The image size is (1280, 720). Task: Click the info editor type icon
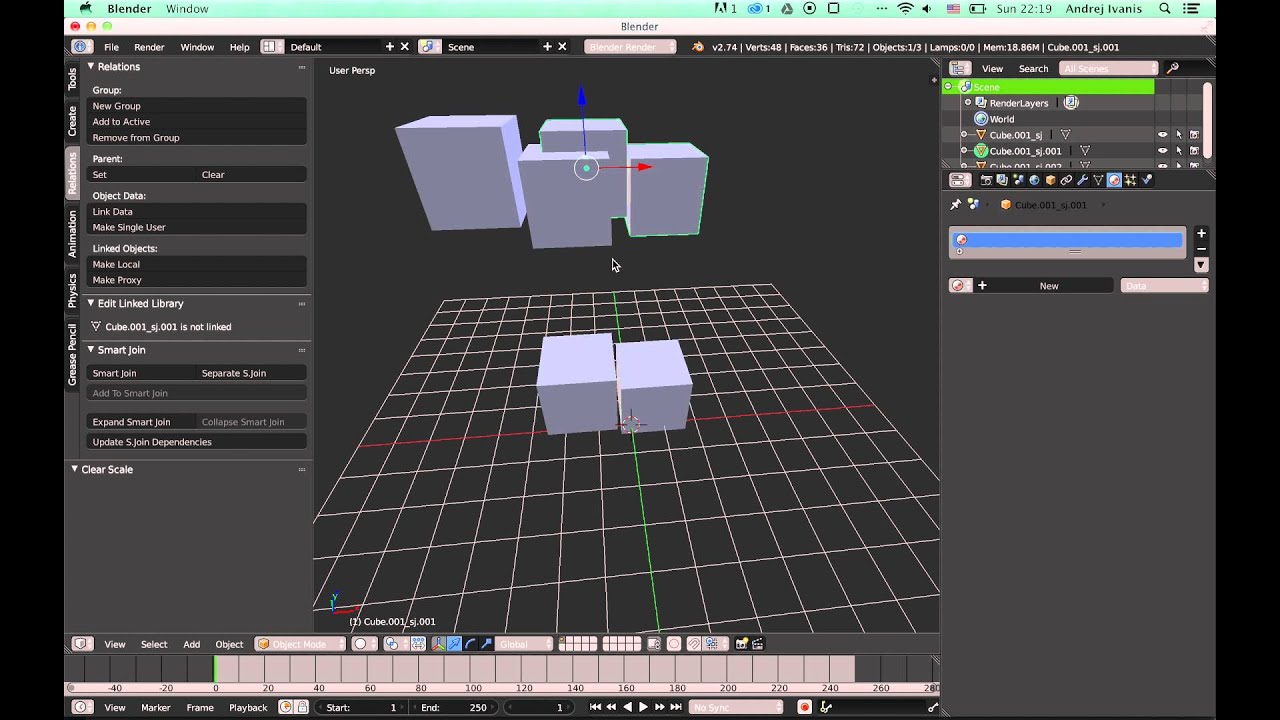81,46
